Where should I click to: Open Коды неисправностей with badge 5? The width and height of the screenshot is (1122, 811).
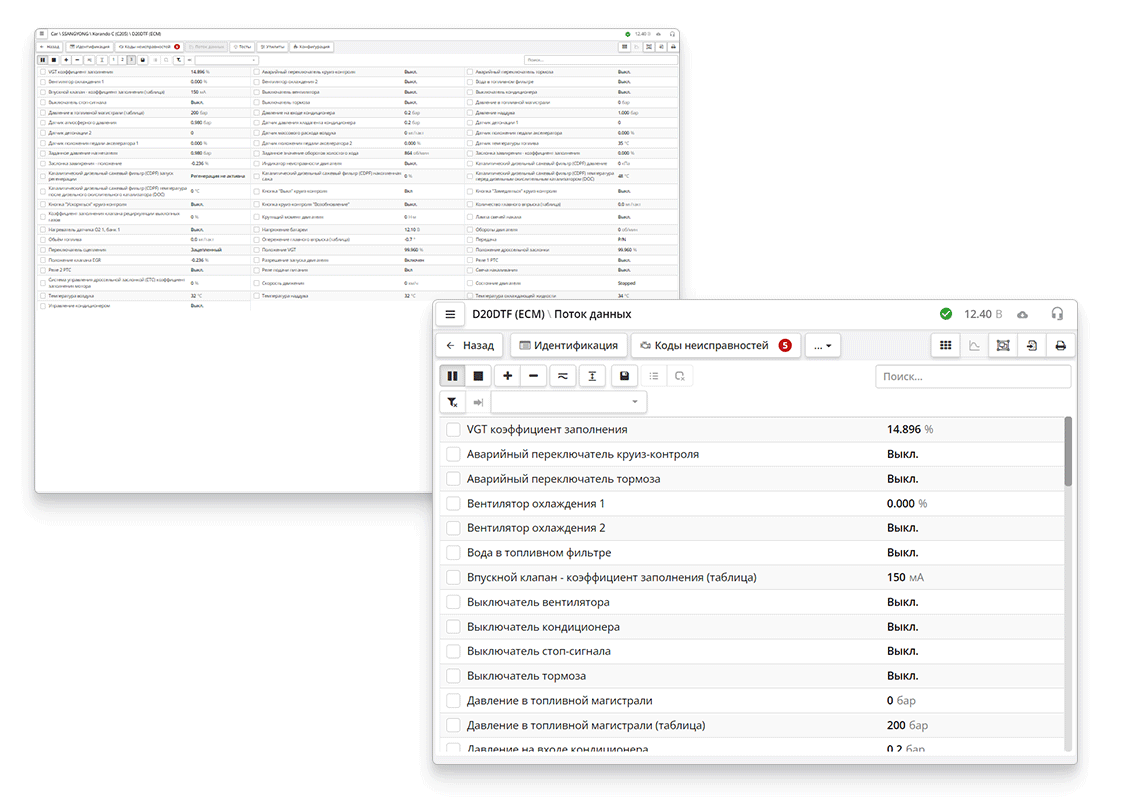[x=715, y=345]
